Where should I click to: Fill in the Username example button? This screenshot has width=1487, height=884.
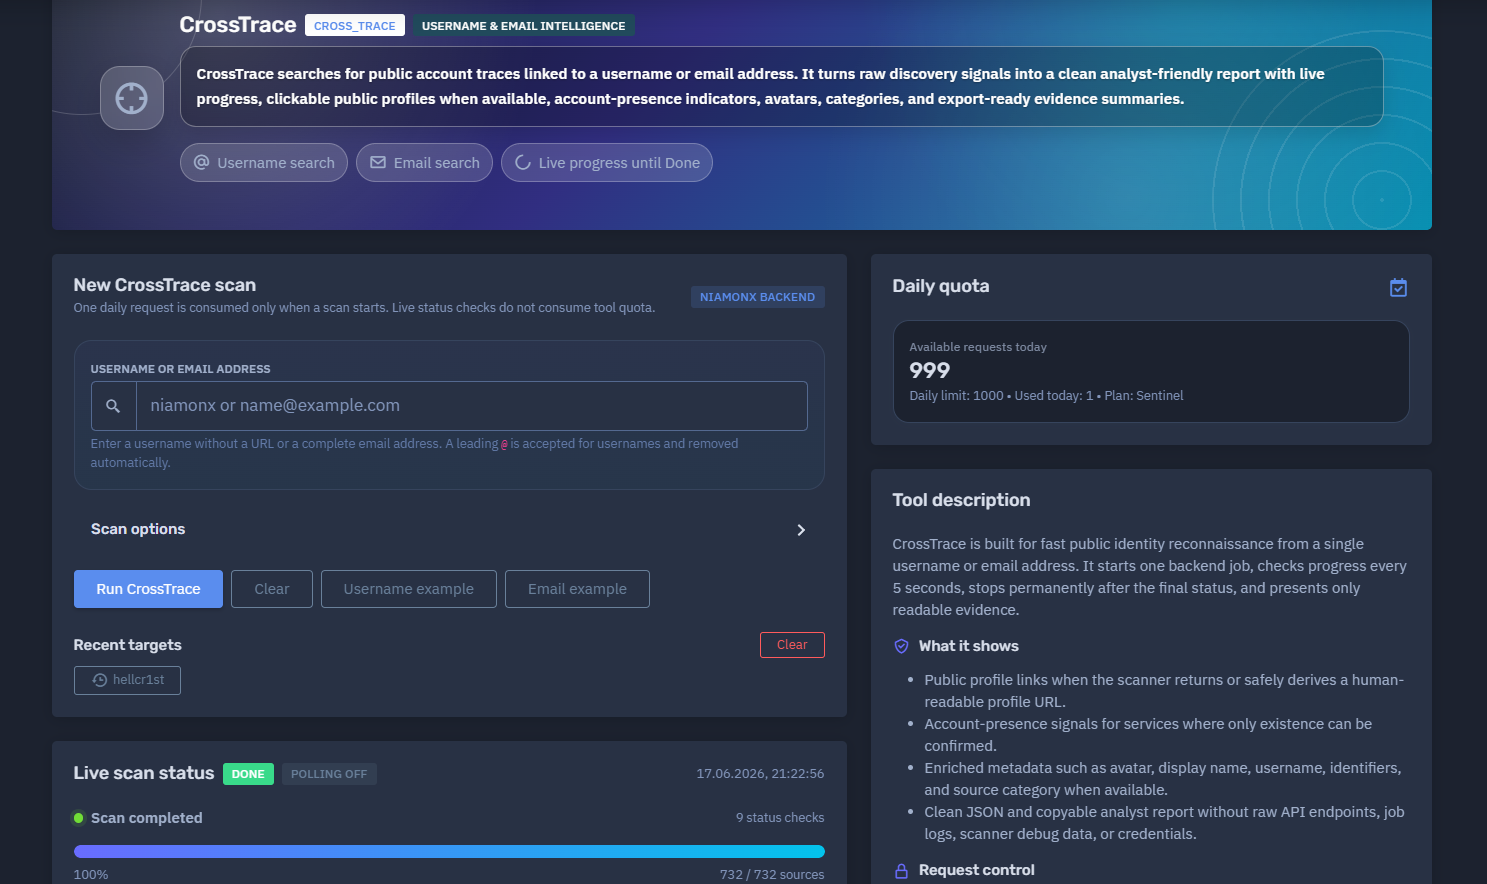pyautogui.click(x=409, y=589)
